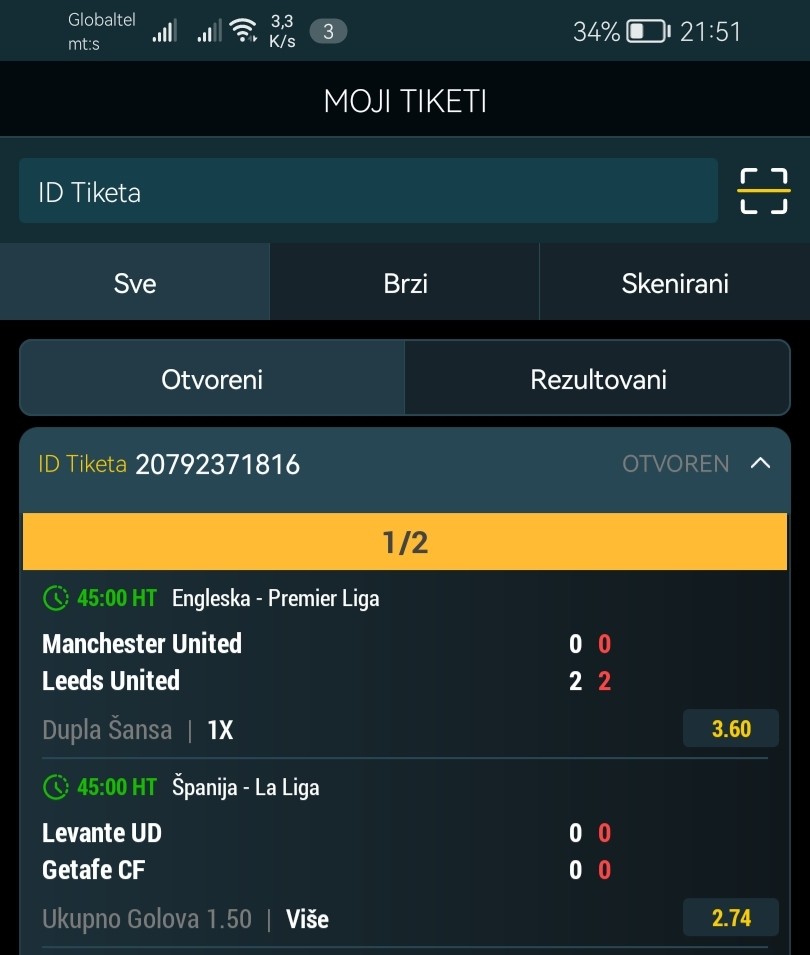Image resolution: width=810 pixels, height=955 pixels.
Task: Tap the yellow 1/2 progress bar
Action: click(405, 542)
